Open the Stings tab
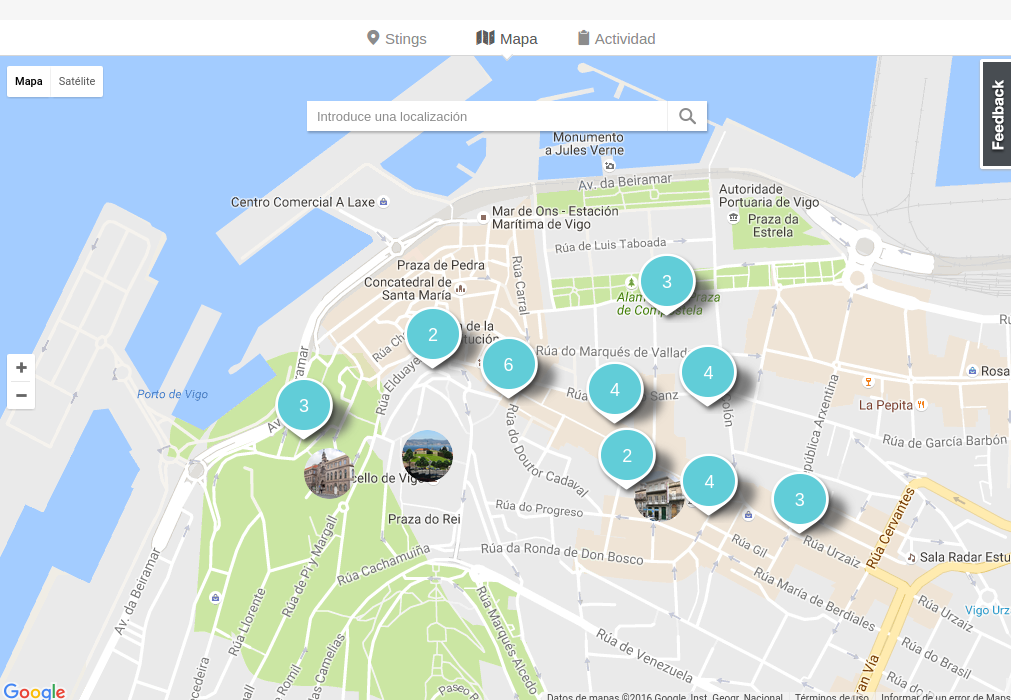The image size is (1011, 700). pyautogui.click(x=397, y=39)
